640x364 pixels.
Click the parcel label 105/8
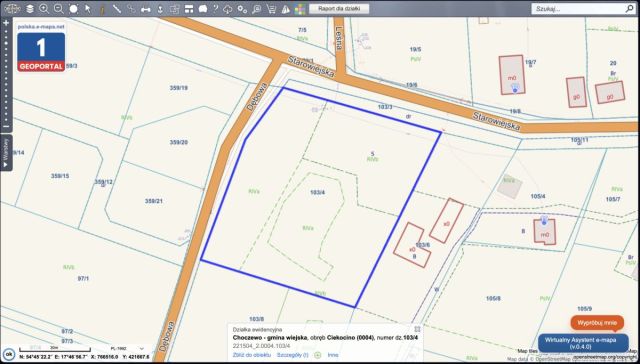(493, 298)
